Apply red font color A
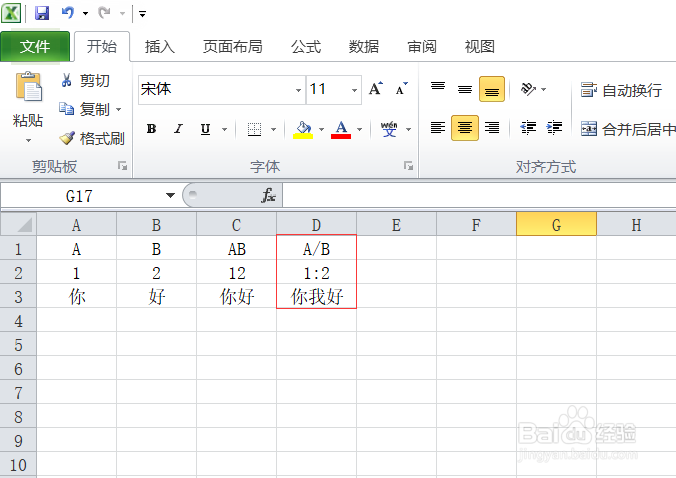676x478 pixels. [341, 129]
